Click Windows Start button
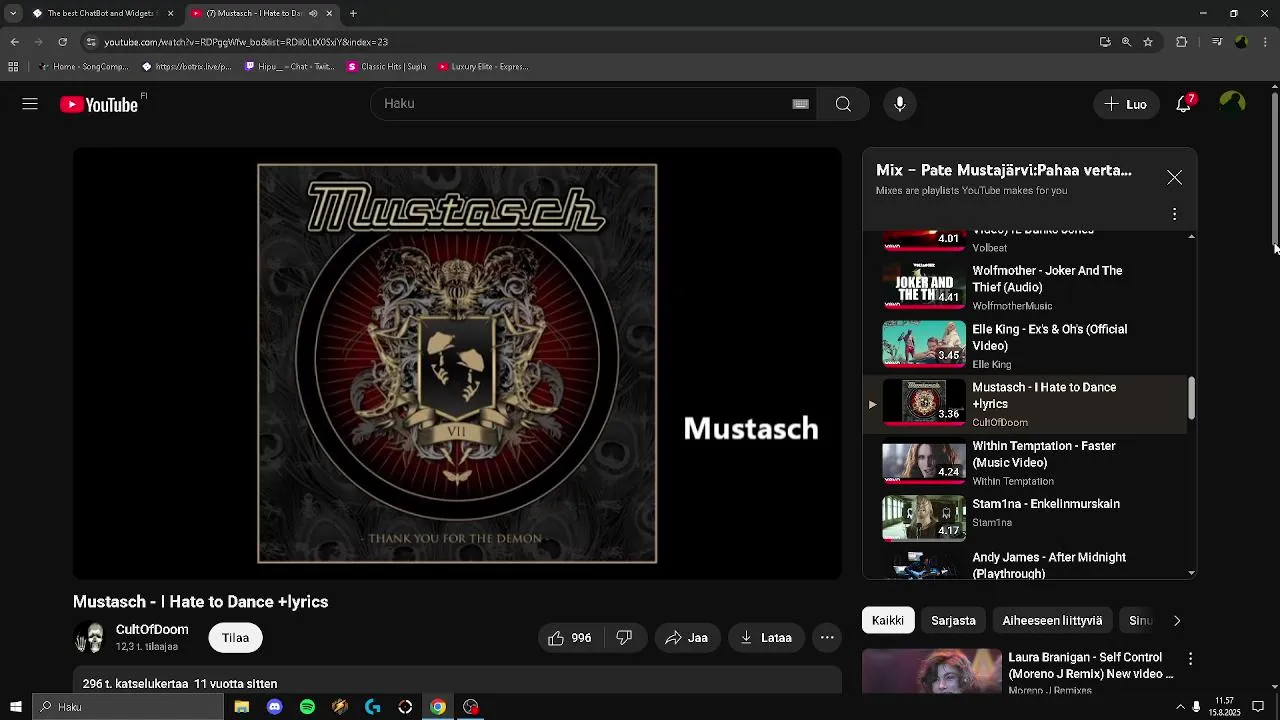This screenshot has width=1280, height=720. click(x=15, y=707)
